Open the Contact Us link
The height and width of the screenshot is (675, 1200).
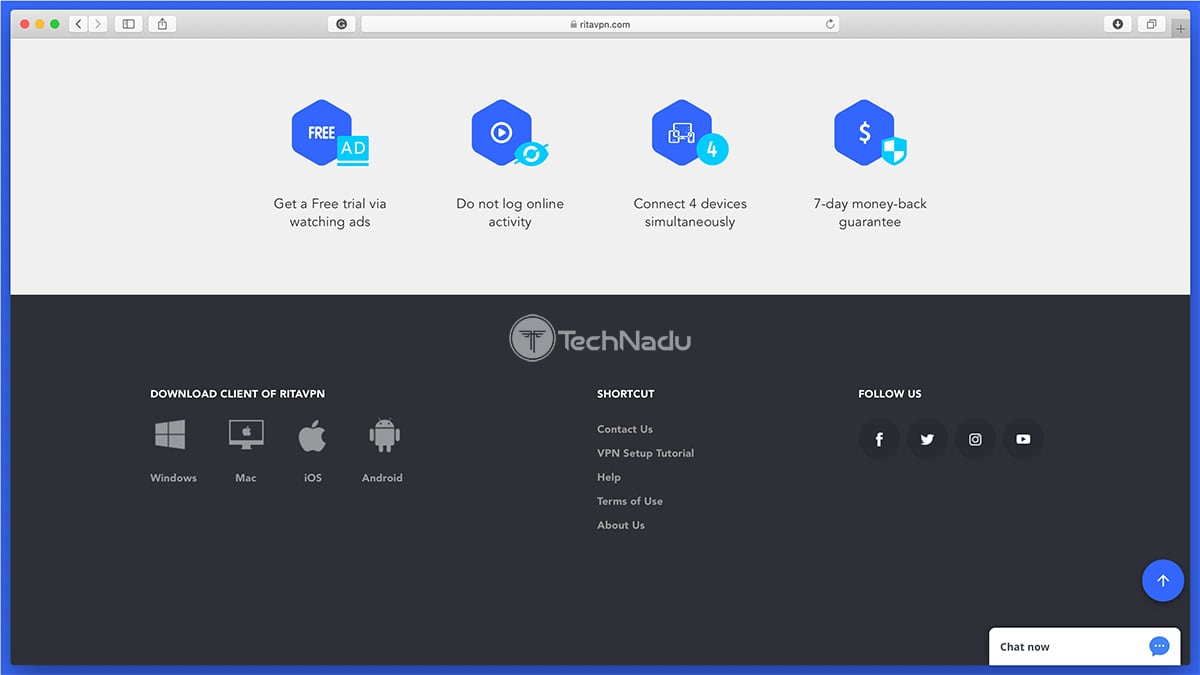click(625, 429)
